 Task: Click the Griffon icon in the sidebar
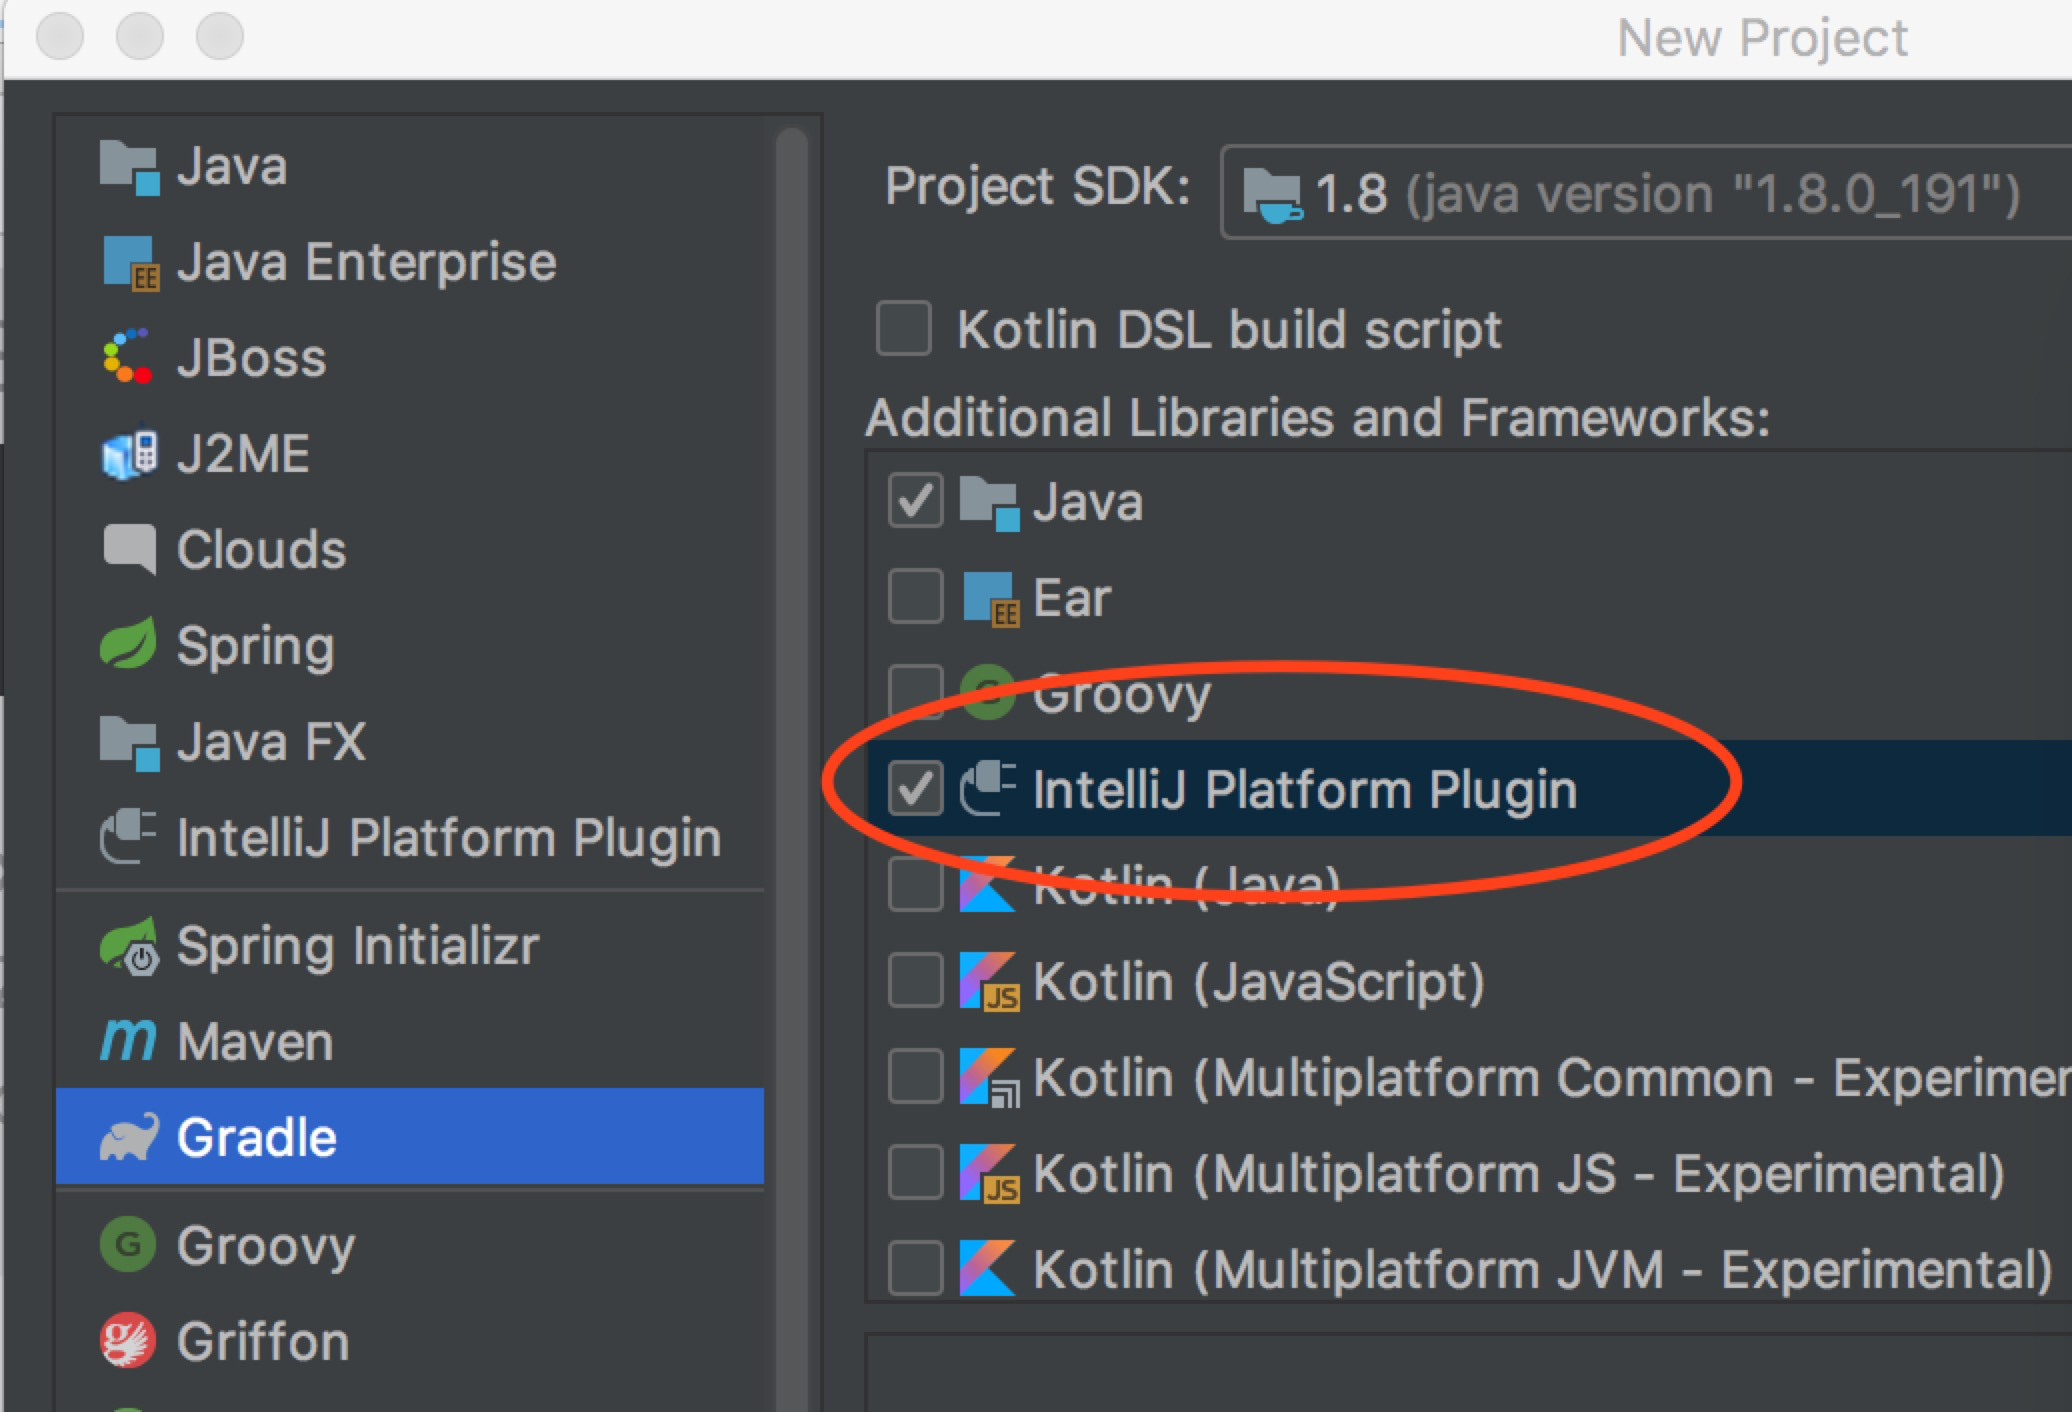click(127, 1341)
